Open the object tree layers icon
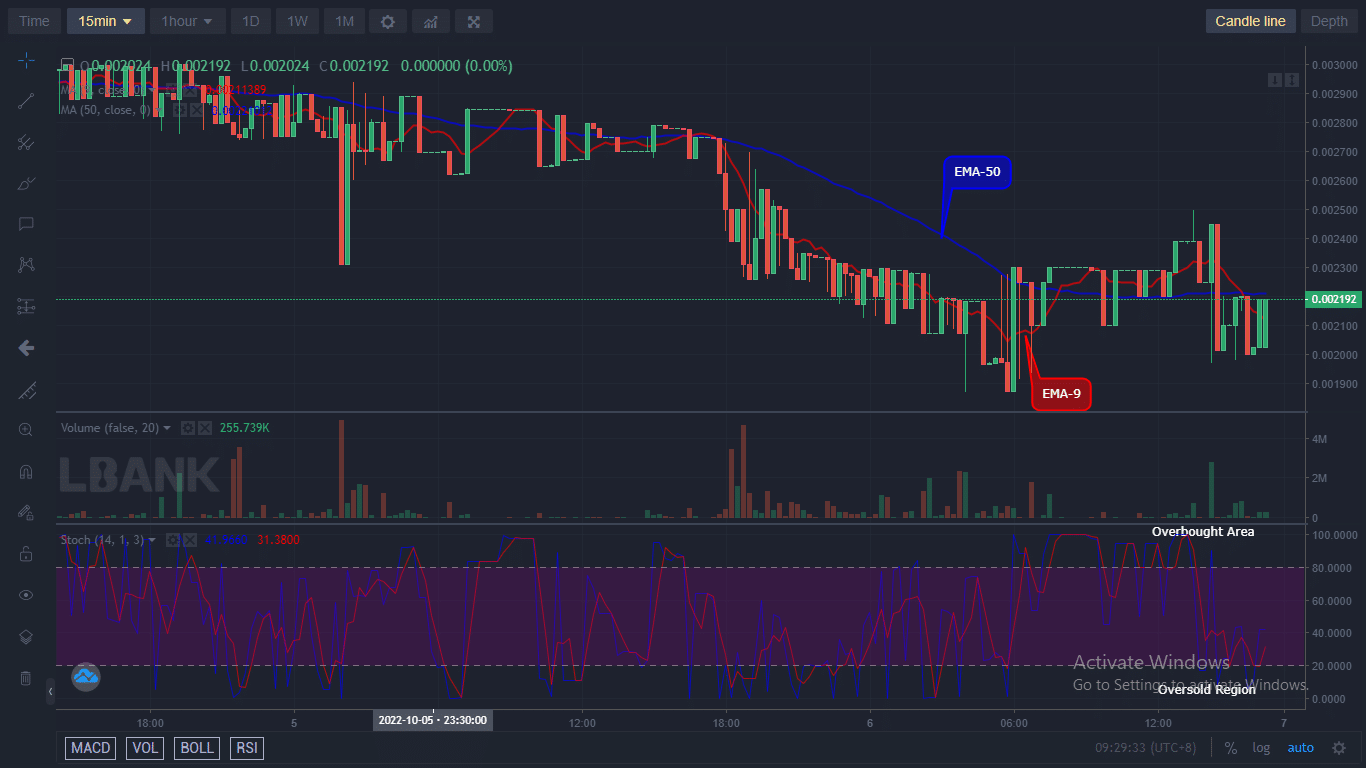Viewport: 1366px width, 768px height. point(26,637)
